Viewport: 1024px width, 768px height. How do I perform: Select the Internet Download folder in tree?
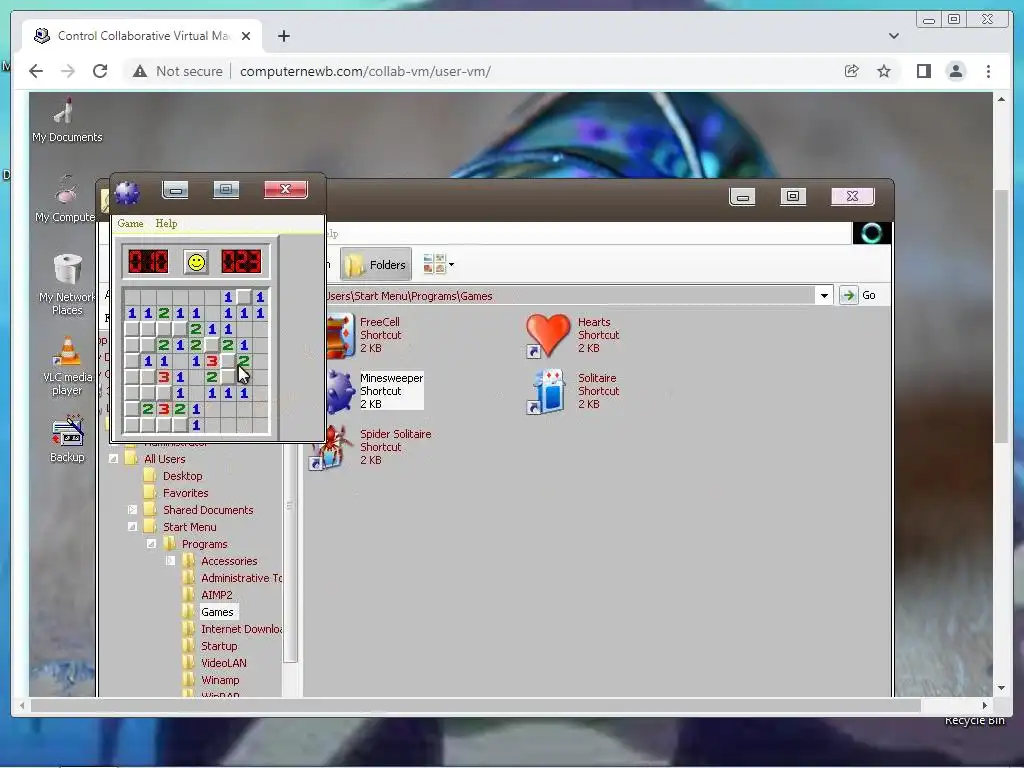tap(241, 629)
